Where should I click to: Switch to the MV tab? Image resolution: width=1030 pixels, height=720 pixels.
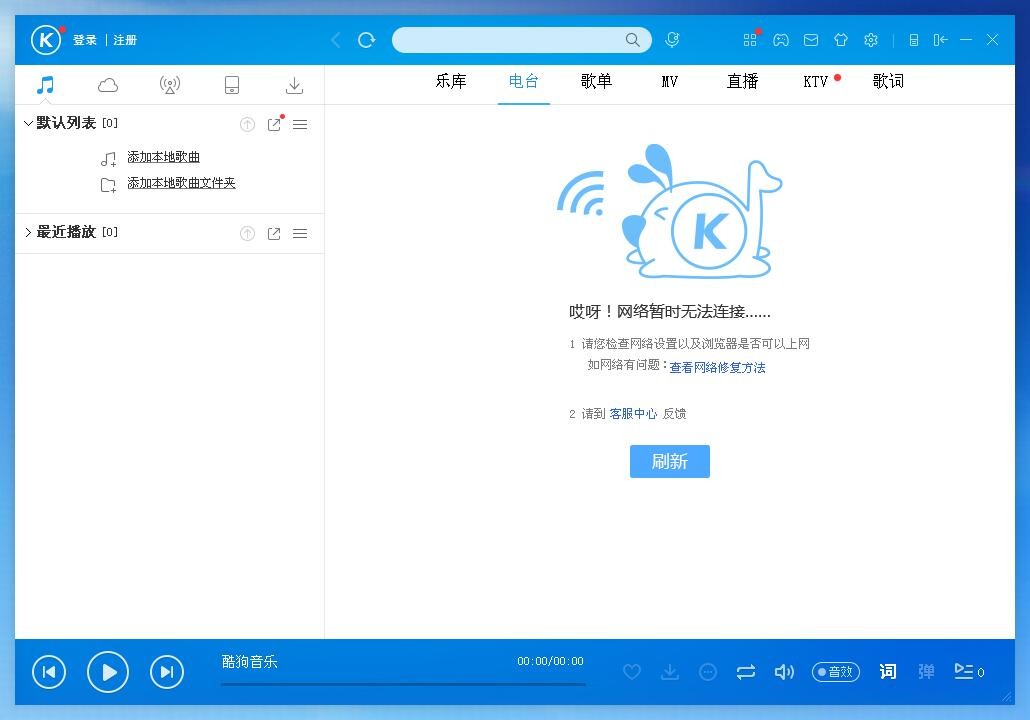669,81
